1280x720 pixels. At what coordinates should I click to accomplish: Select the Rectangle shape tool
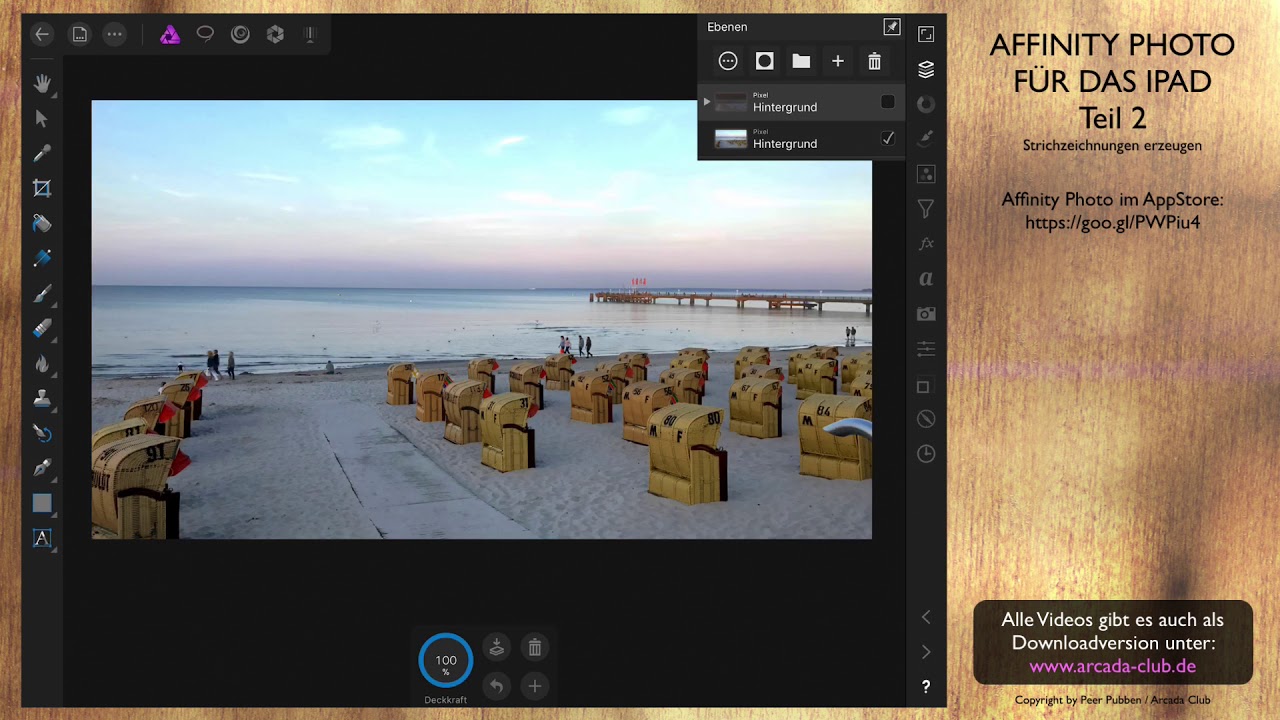(x=42, y=503)
